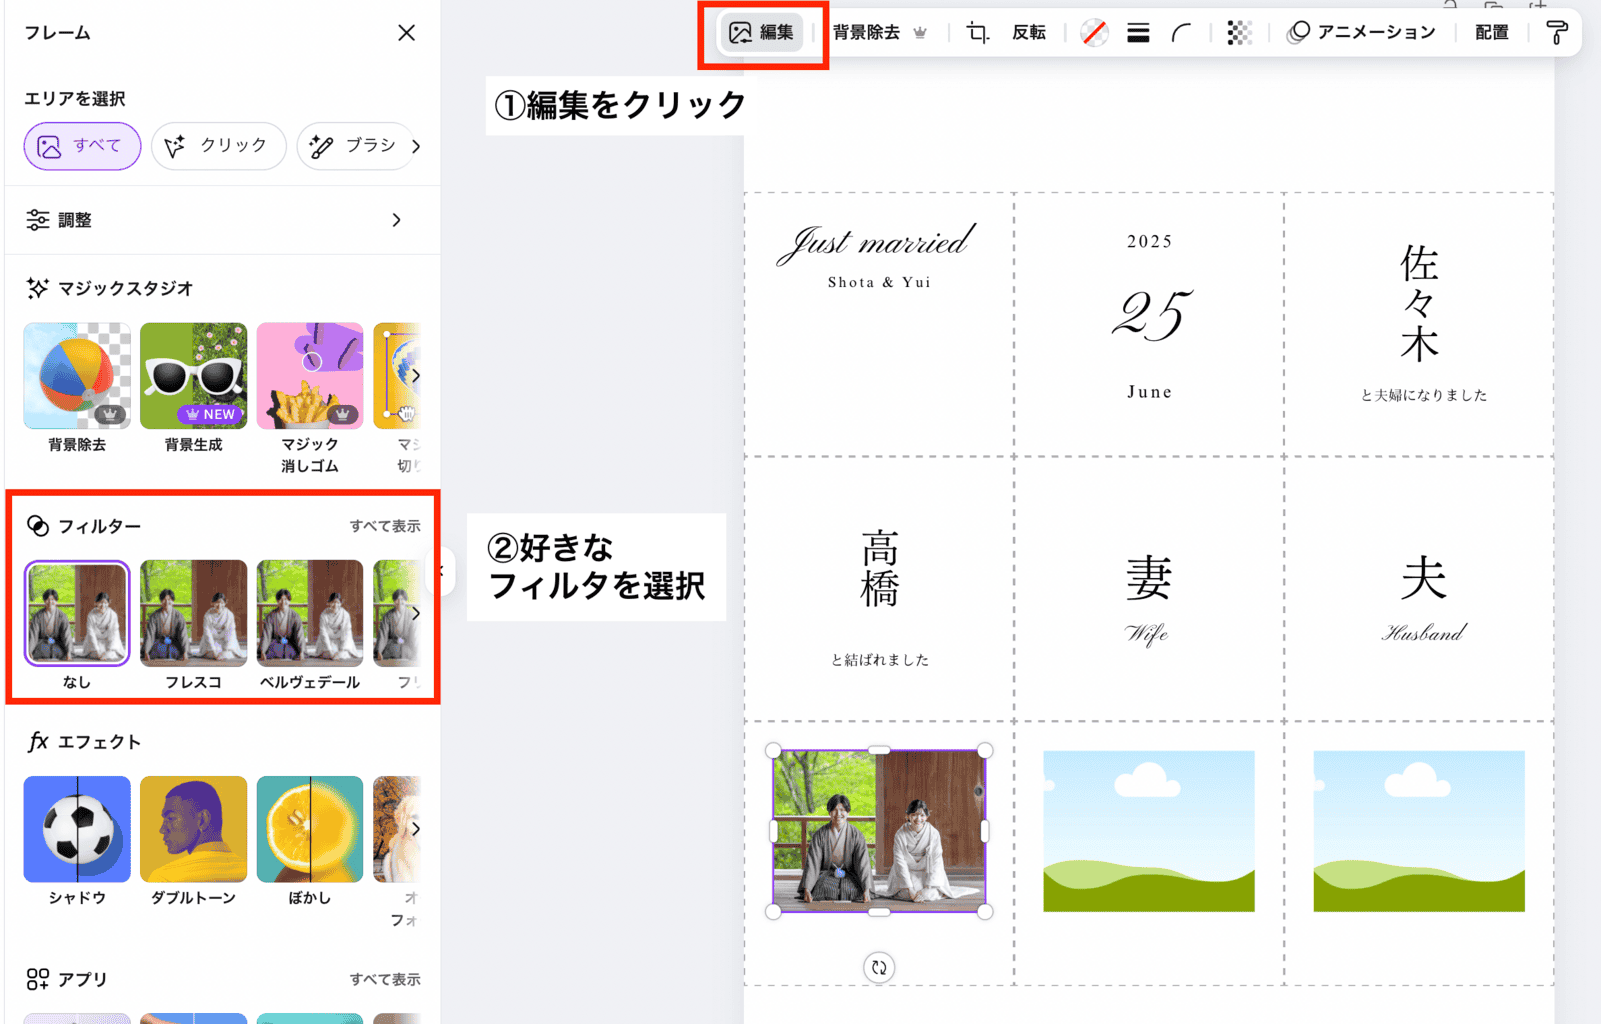Viewport: 1601px width, 1024px height.
Task: Select the クリック area selection option
Action: pos(218,146)
